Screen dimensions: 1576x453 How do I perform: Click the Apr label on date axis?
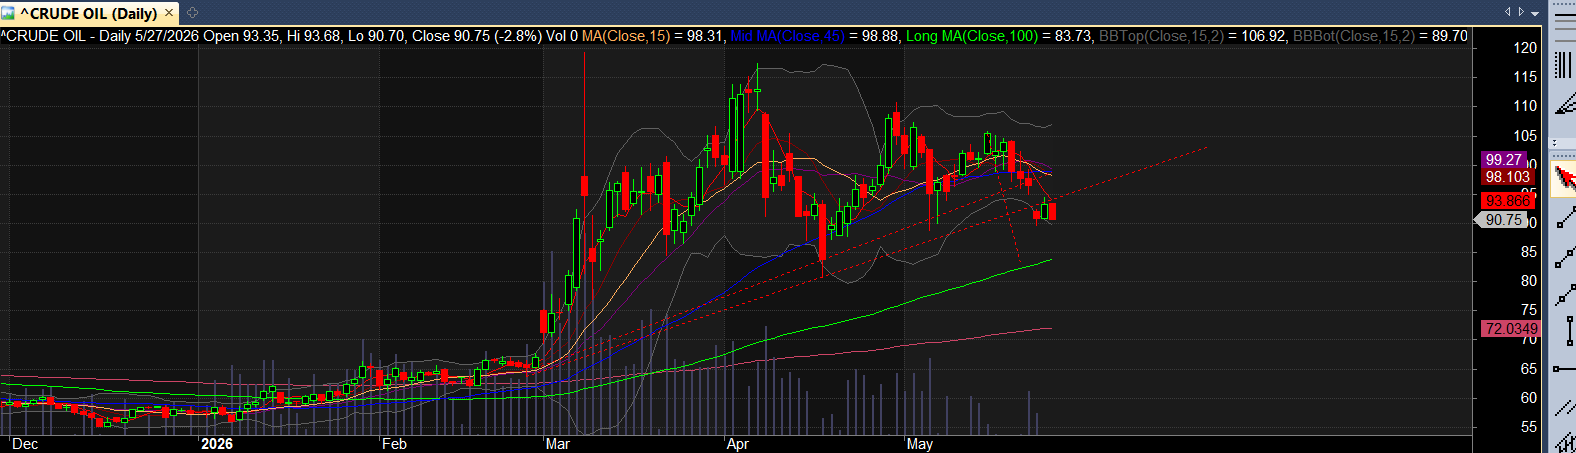[x=738, y=444]
